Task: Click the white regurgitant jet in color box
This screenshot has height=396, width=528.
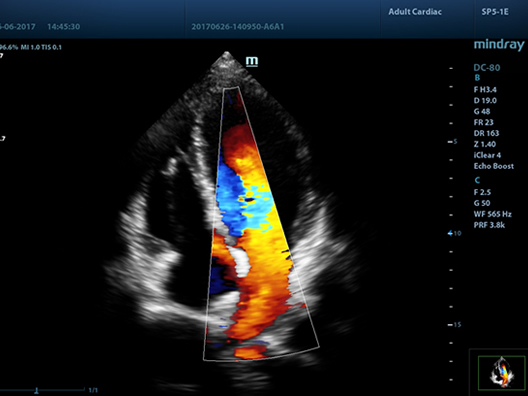Action: click(240, 261)
